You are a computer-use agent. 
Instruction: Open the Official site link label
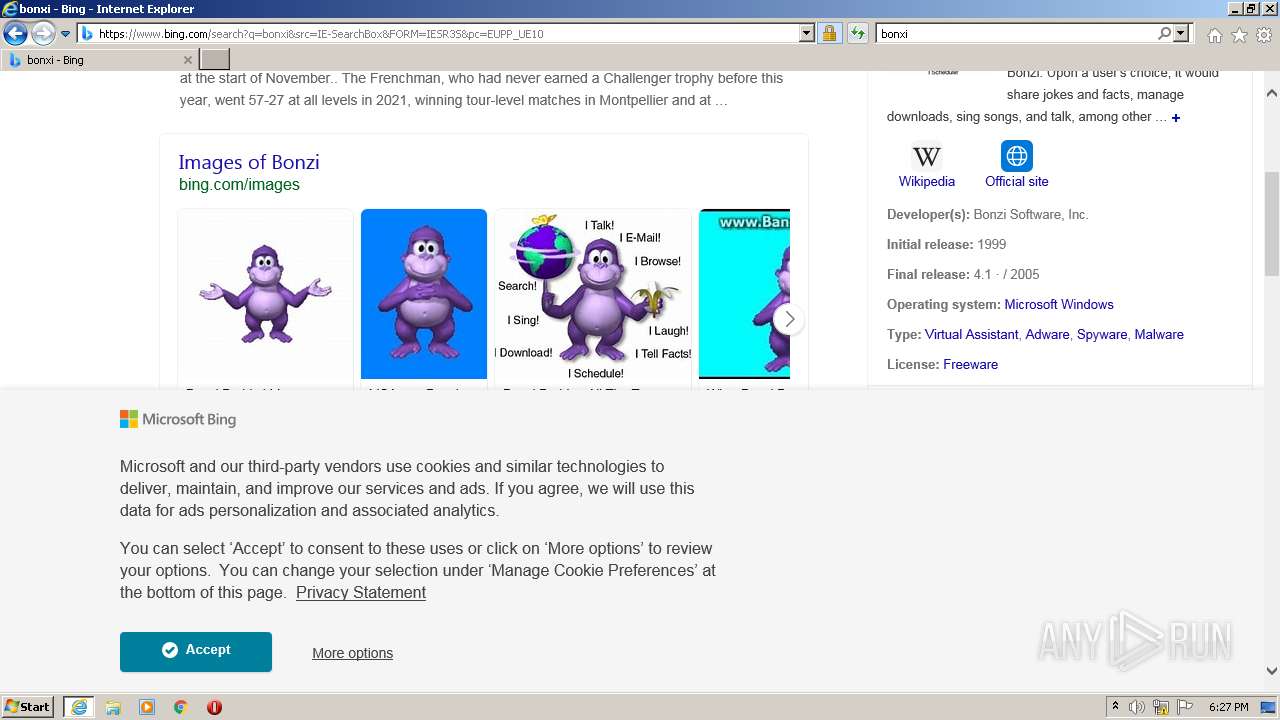click(1017, 181)
